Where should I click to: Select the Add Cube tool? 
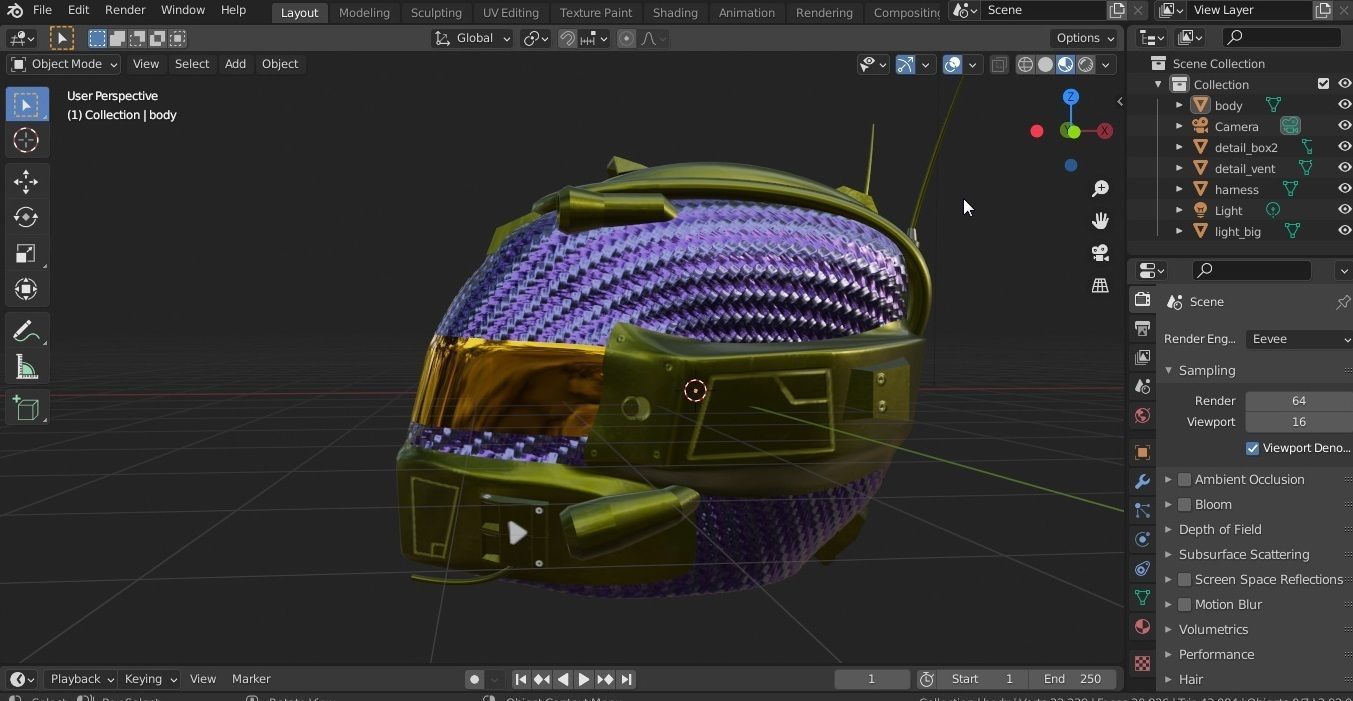pyautogui.click(x=26, y=408)
